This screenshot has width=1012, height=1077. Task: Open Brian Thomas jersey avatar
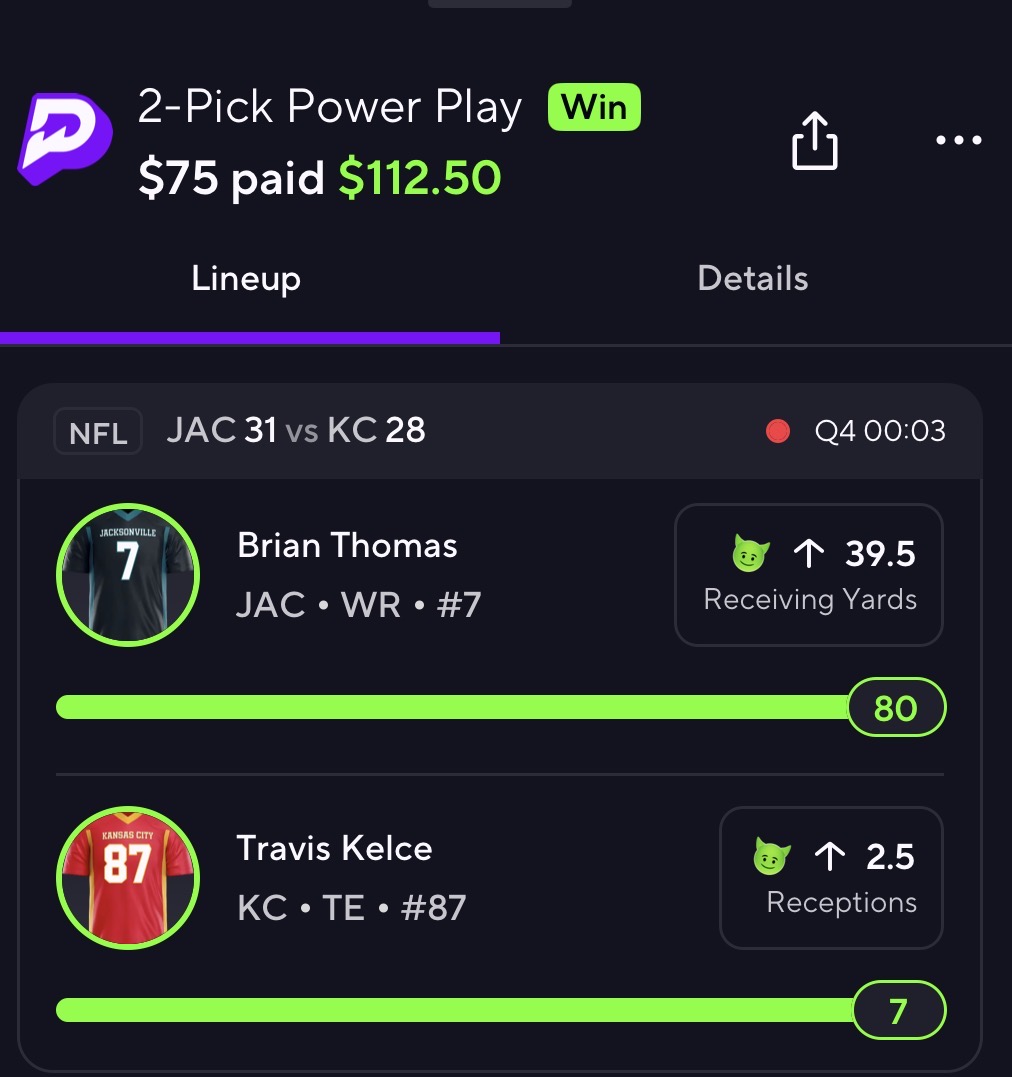point(128,575)
